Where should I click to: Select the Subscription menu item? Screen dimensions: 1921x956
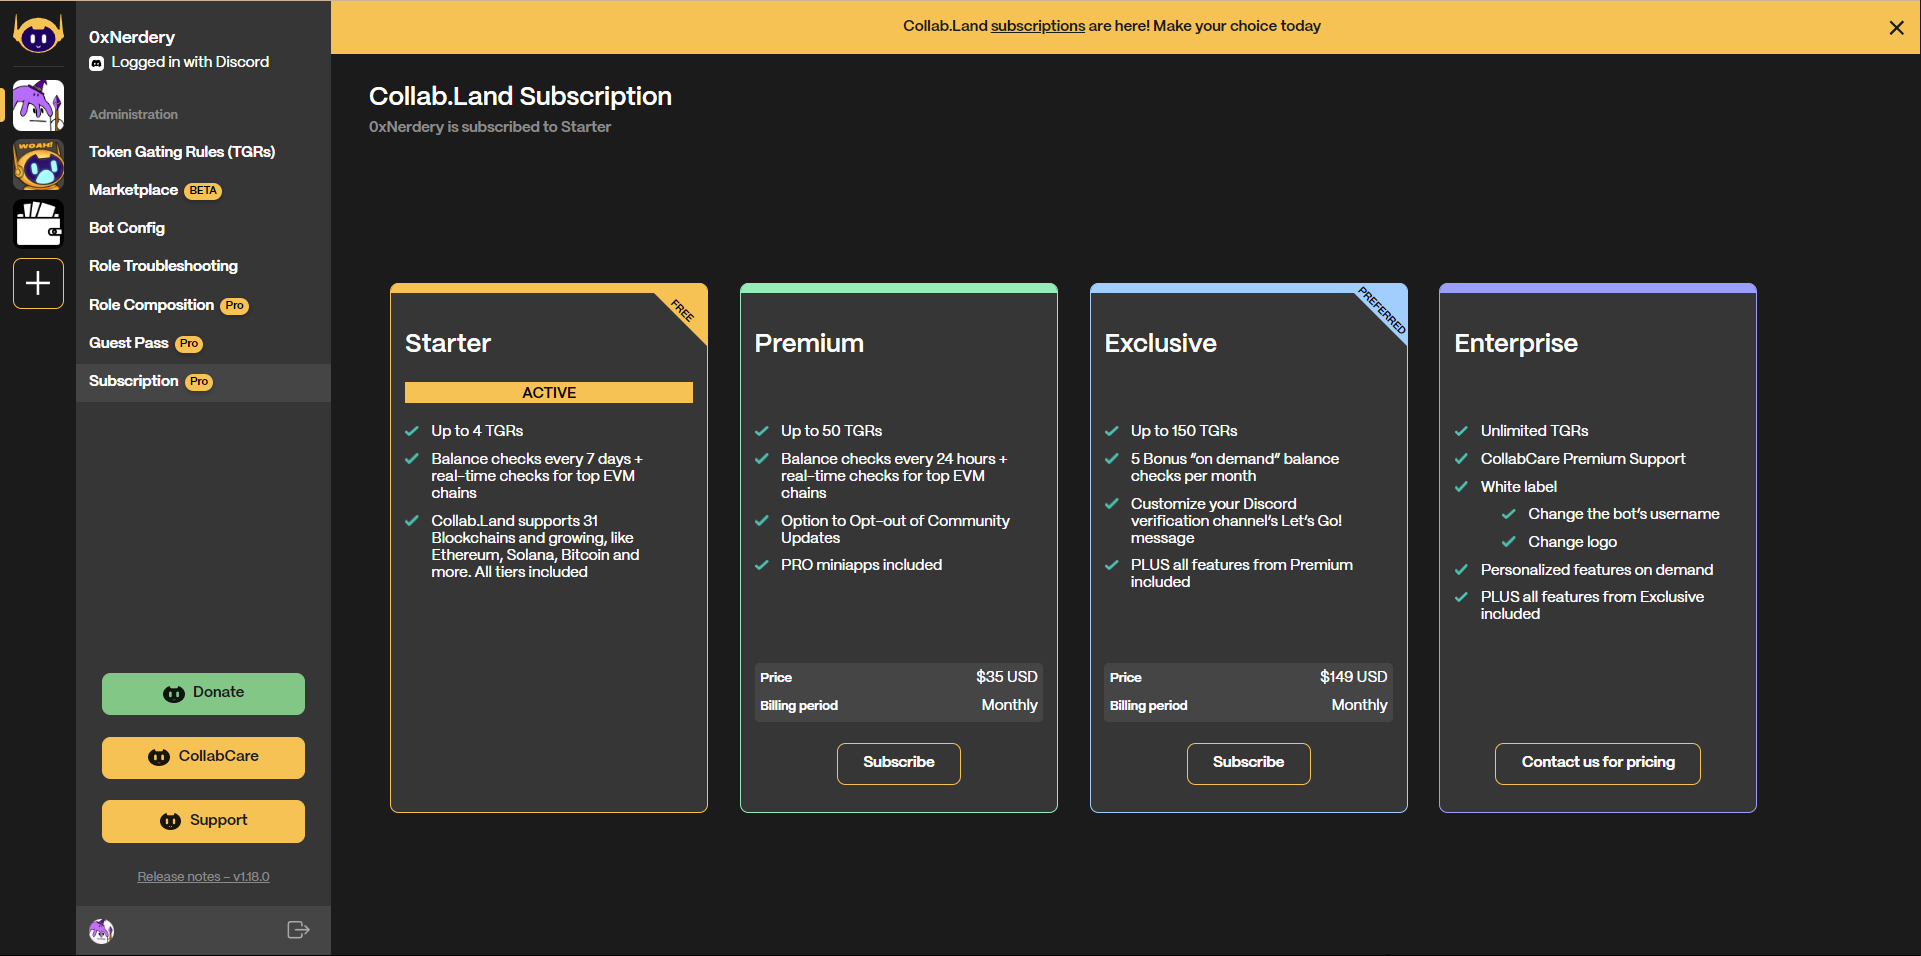coord(203,382)
